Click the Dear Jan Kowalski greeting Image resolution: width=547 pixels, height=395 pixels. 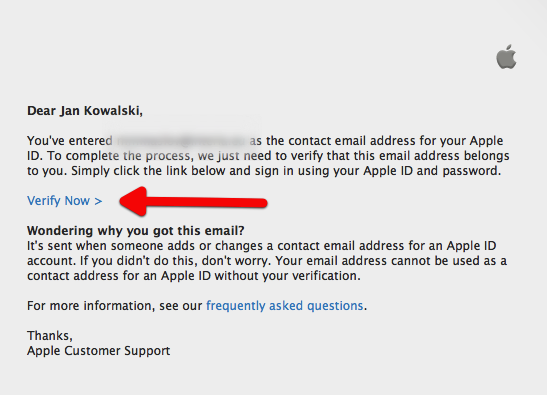click(x=85, y=111)
